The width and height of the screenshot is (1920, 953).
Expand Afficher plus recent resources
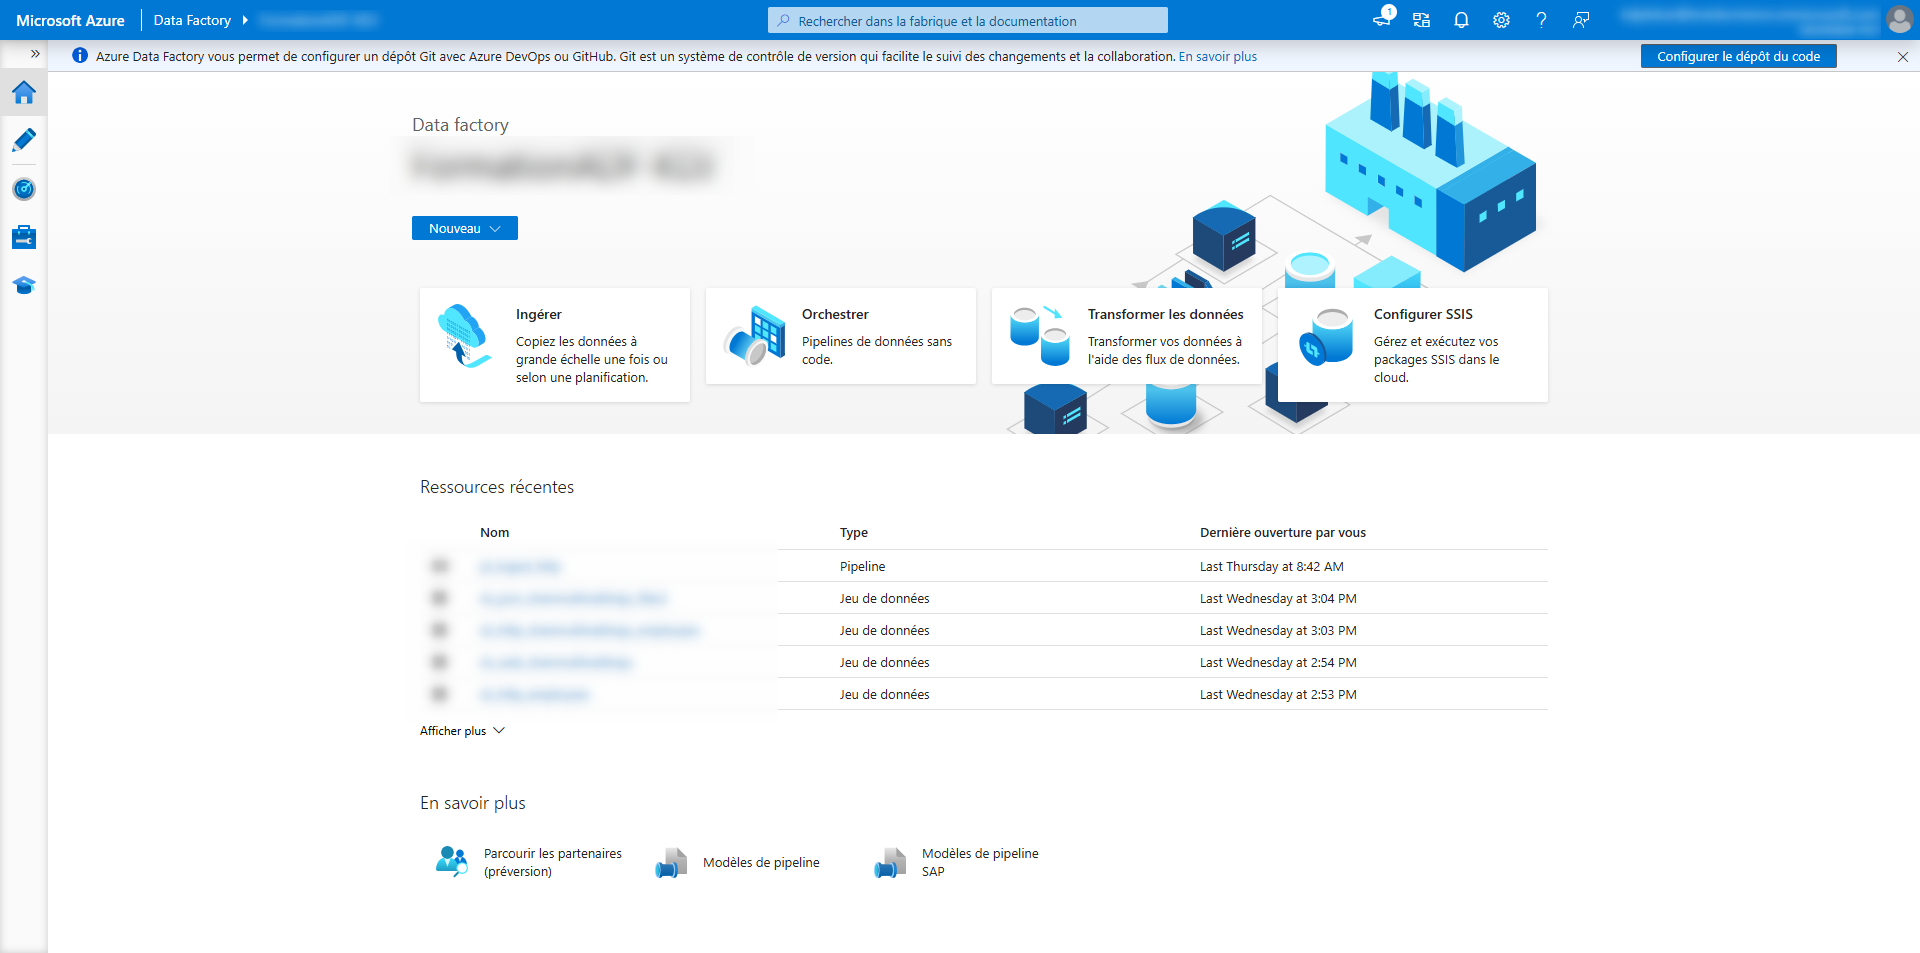point(462,731)
